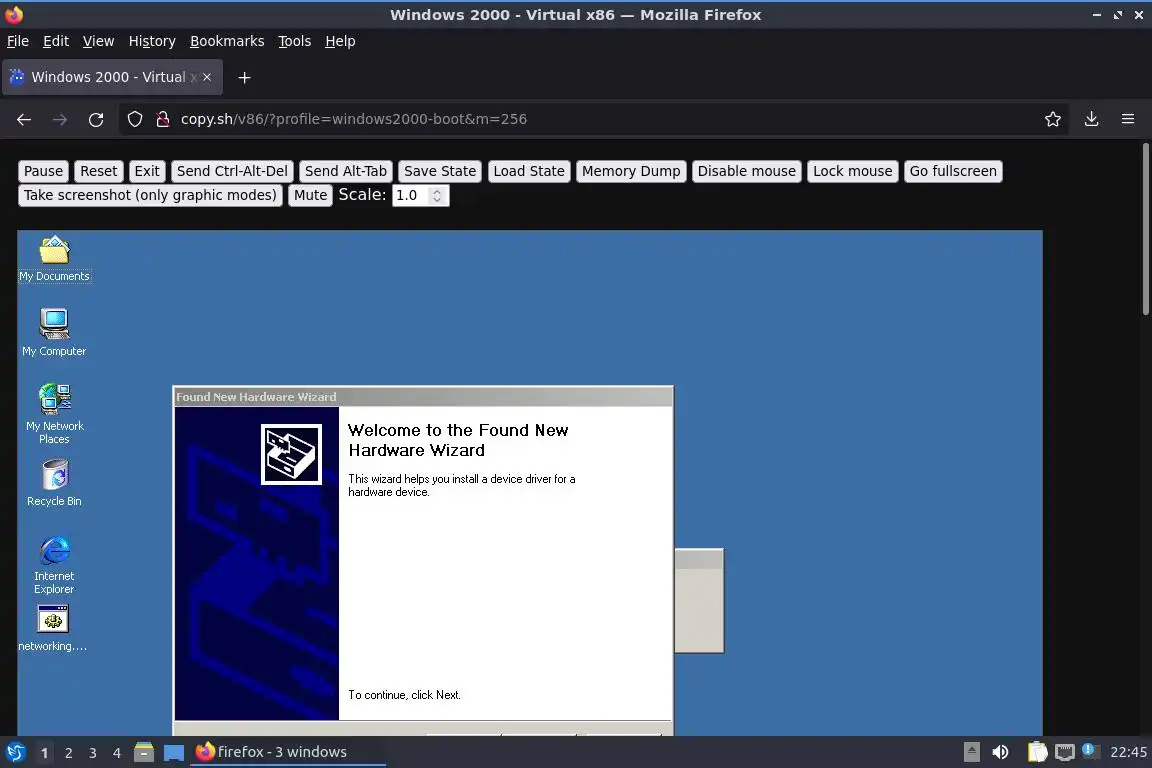Open the file manager from taskbar

(144, 752)
